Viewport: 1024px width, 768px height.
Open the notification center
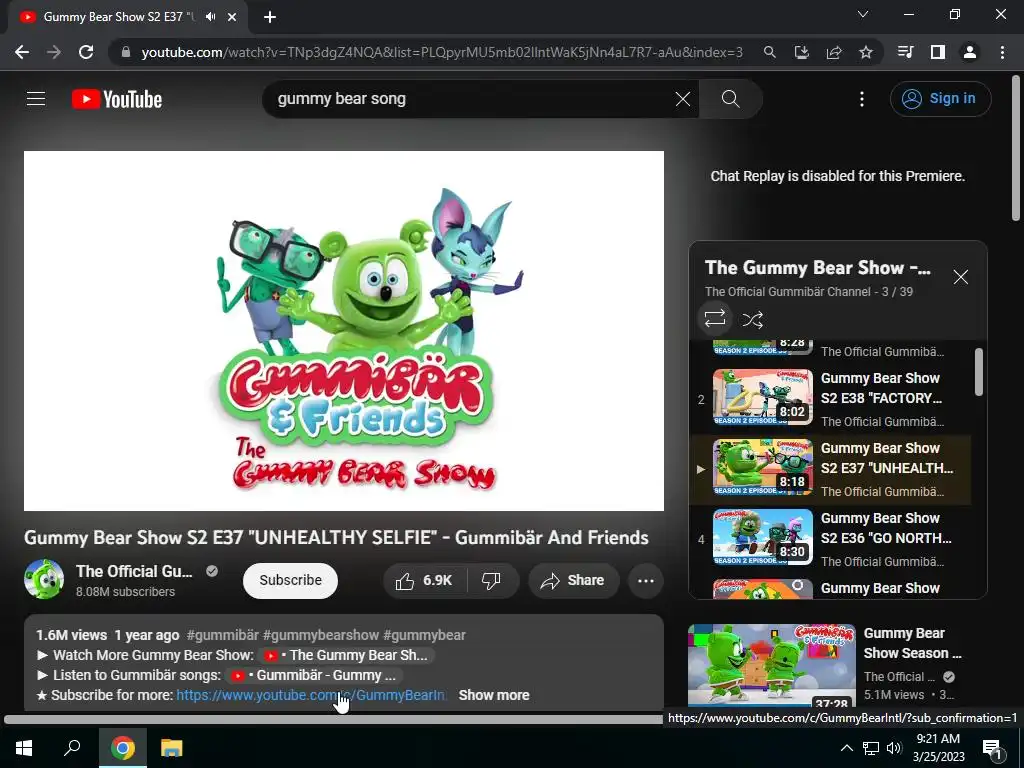coord(992,748)
